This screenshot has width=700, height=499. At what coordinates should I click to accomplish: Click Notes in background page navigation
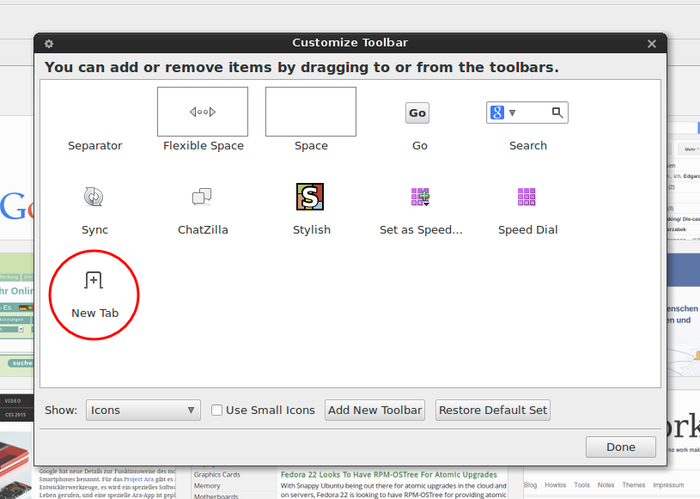coord(606,485)
